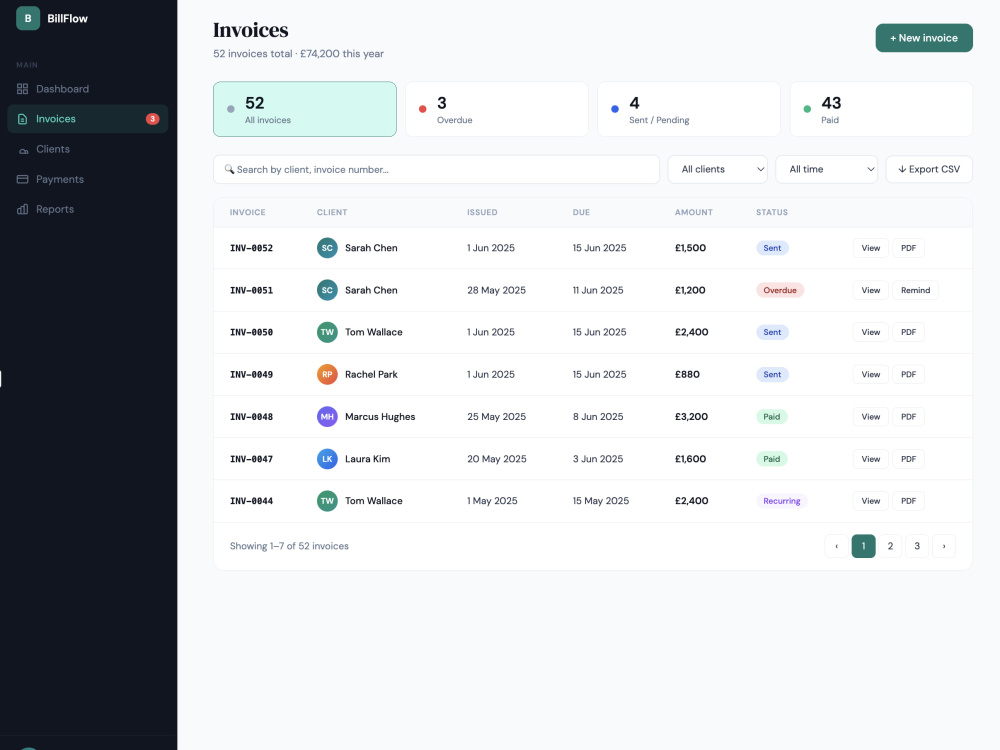Click the BillFlow logo icon
Screen dimensions: 1000x750
point(27,18)
